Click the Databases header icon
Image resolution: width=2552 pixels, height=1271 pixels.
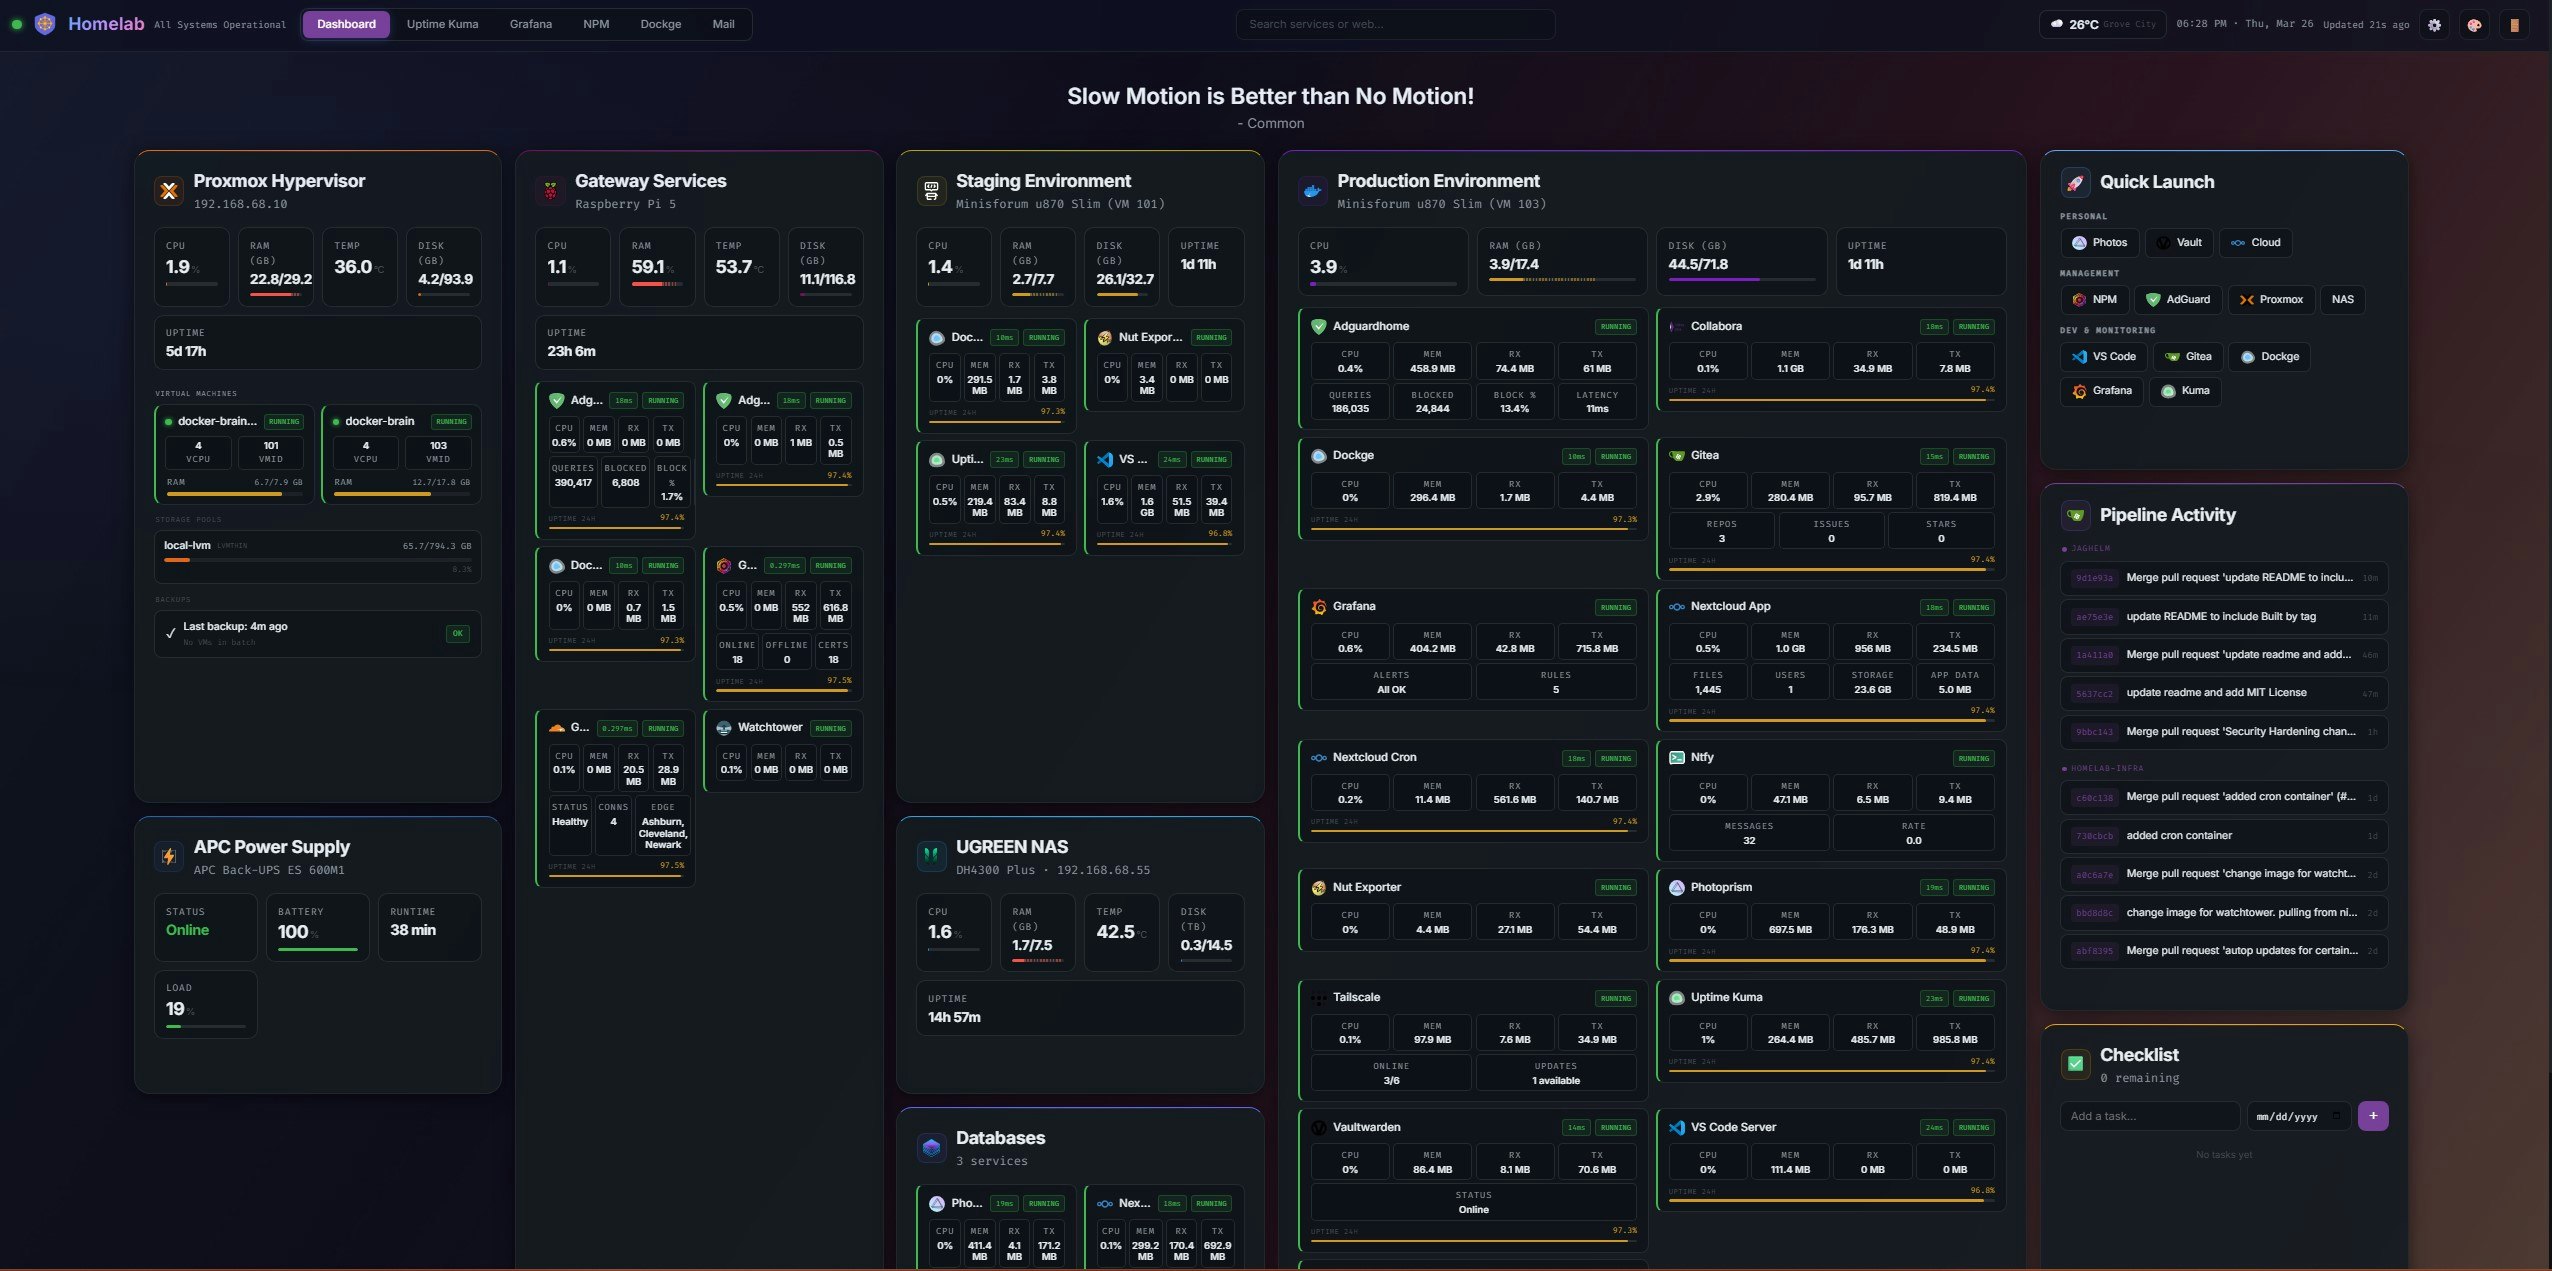point(931,1147)
